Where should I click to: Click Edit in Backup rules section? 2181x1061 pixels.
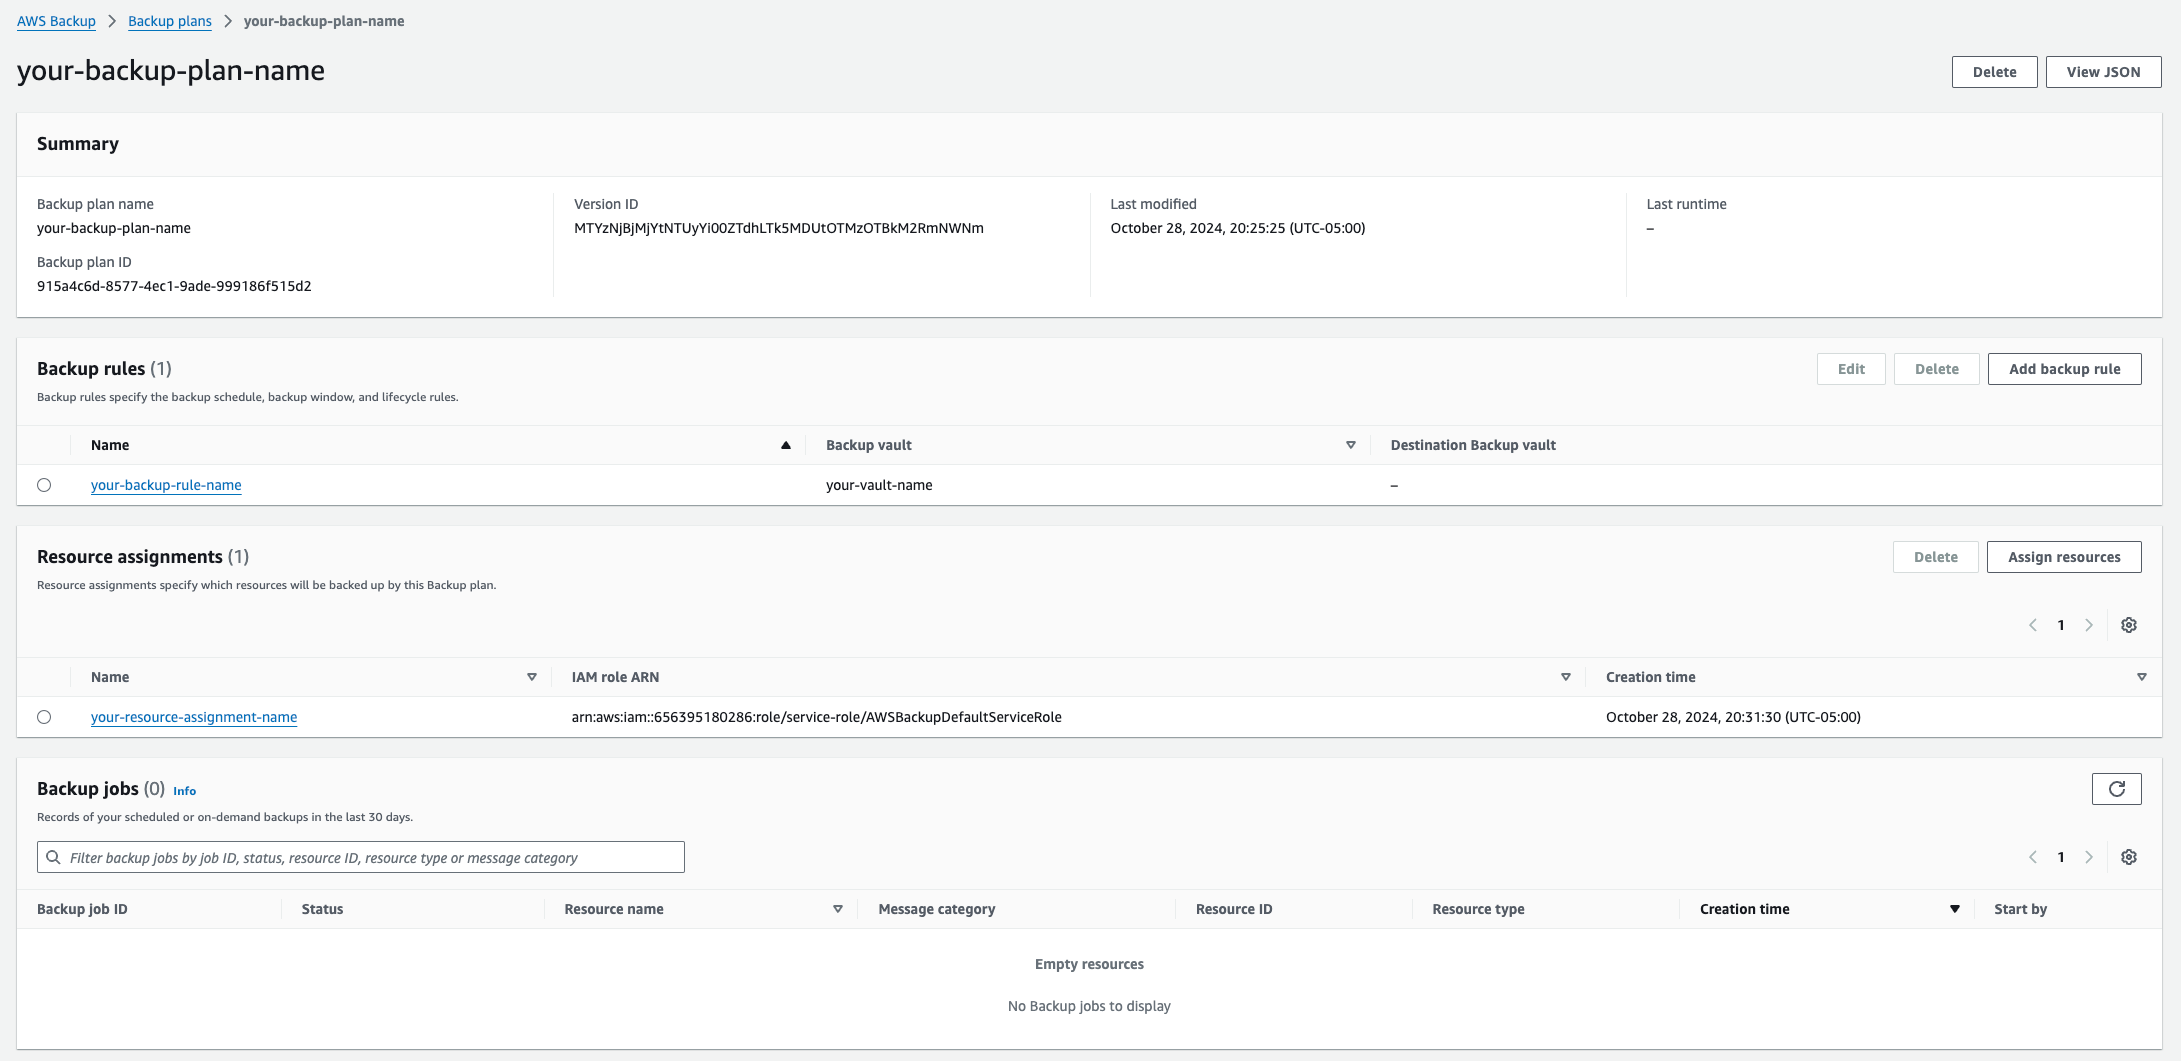(x=1851, y=369)
